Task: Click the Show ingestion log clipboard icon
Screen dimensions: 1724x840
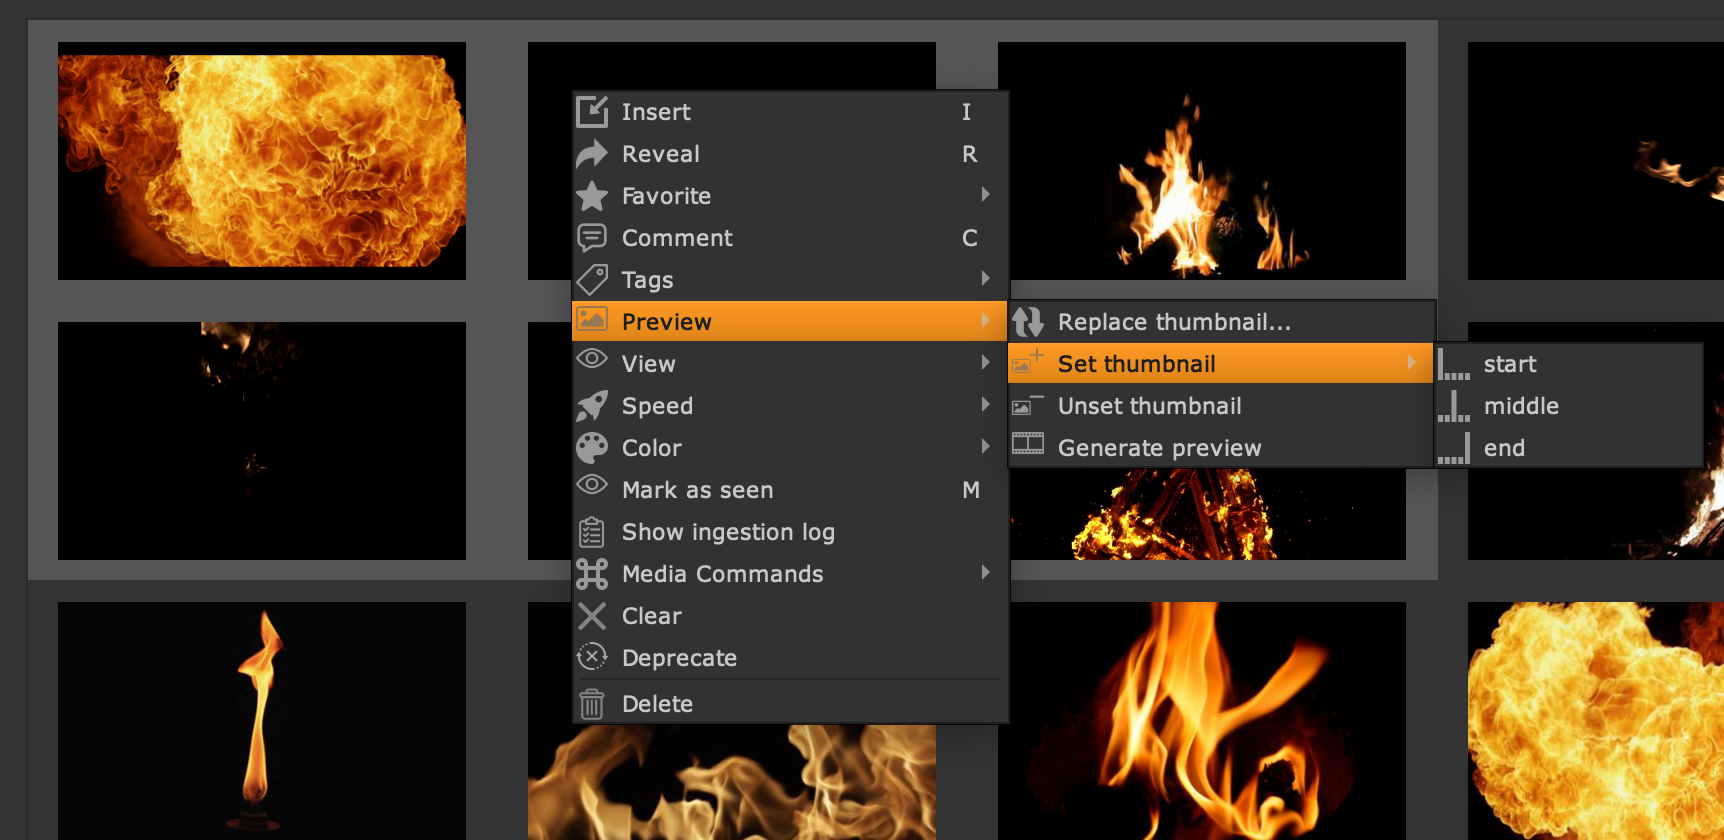Action: click(592, 532)
